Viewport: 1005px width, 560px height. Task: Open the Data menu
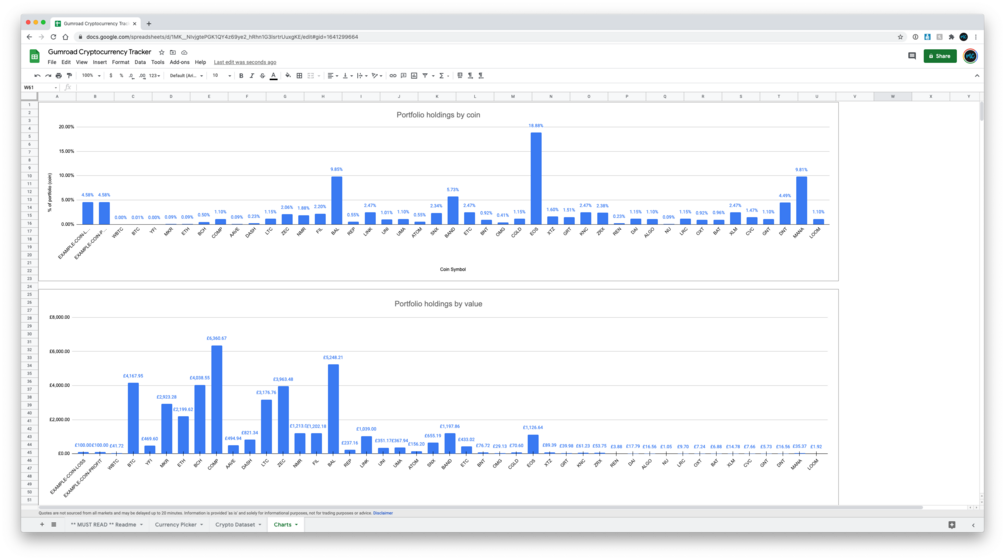click(x=140, y=62)
